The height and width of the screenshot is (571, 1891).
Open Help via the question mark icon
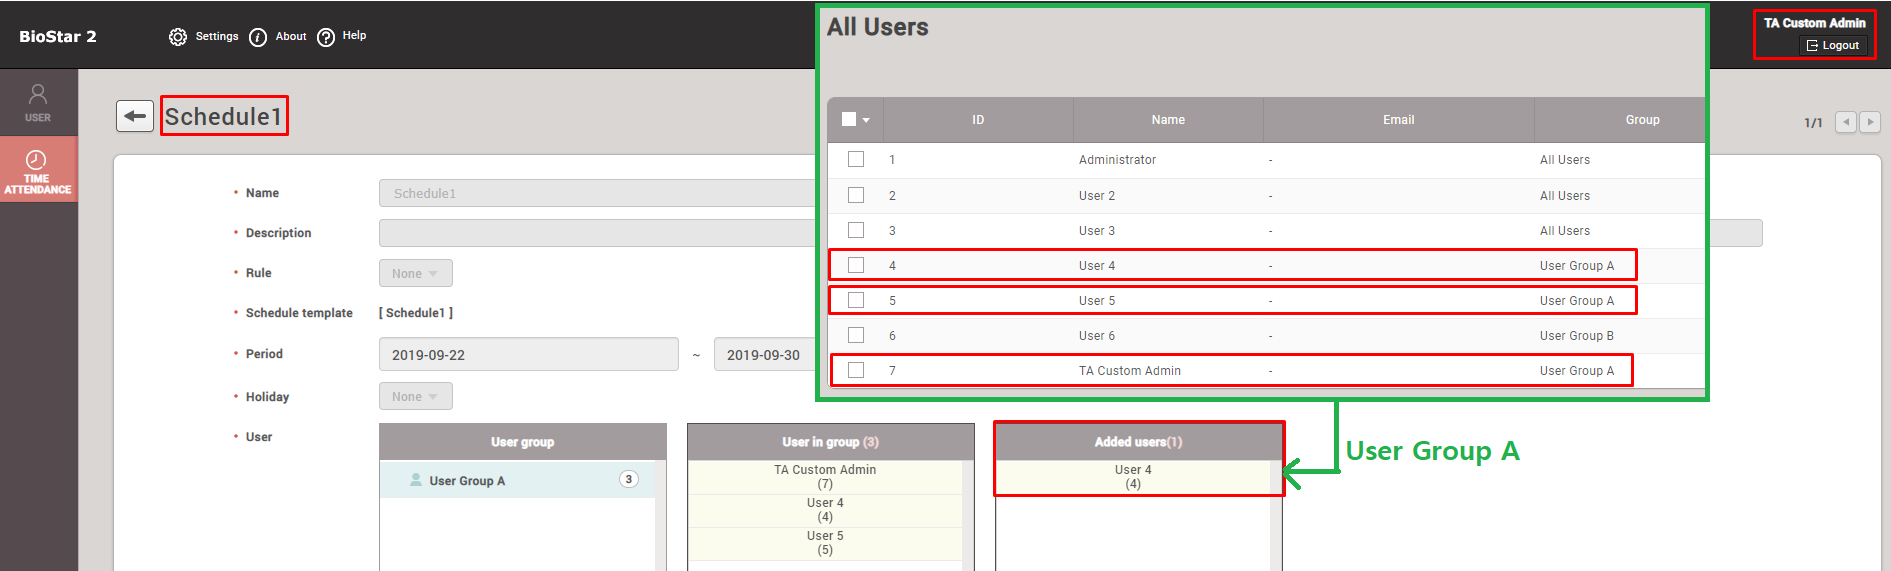coord(326,37)
